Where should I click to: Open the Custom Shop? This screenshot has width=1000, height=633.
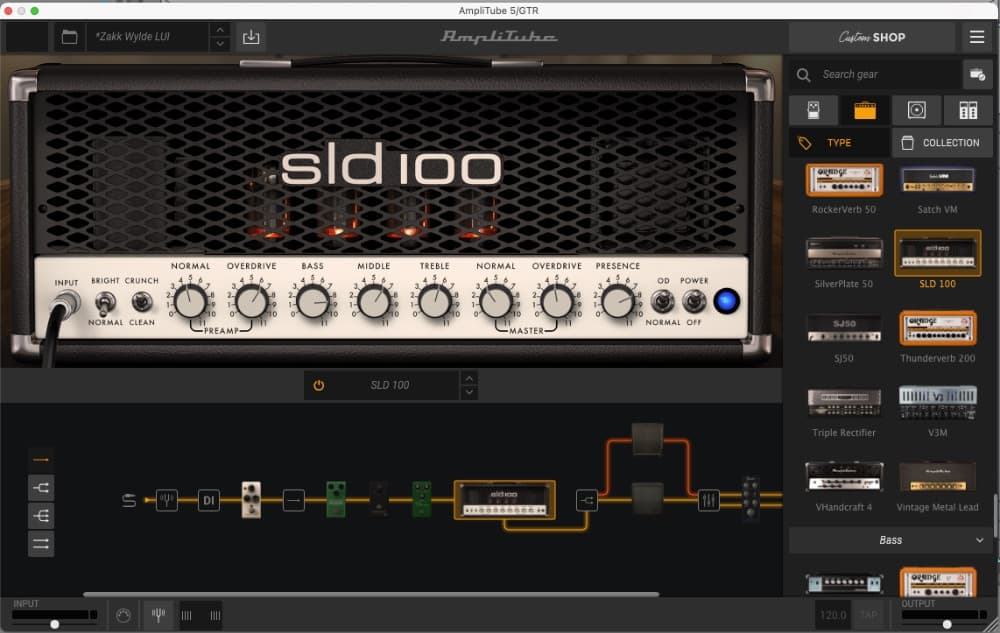872,37
